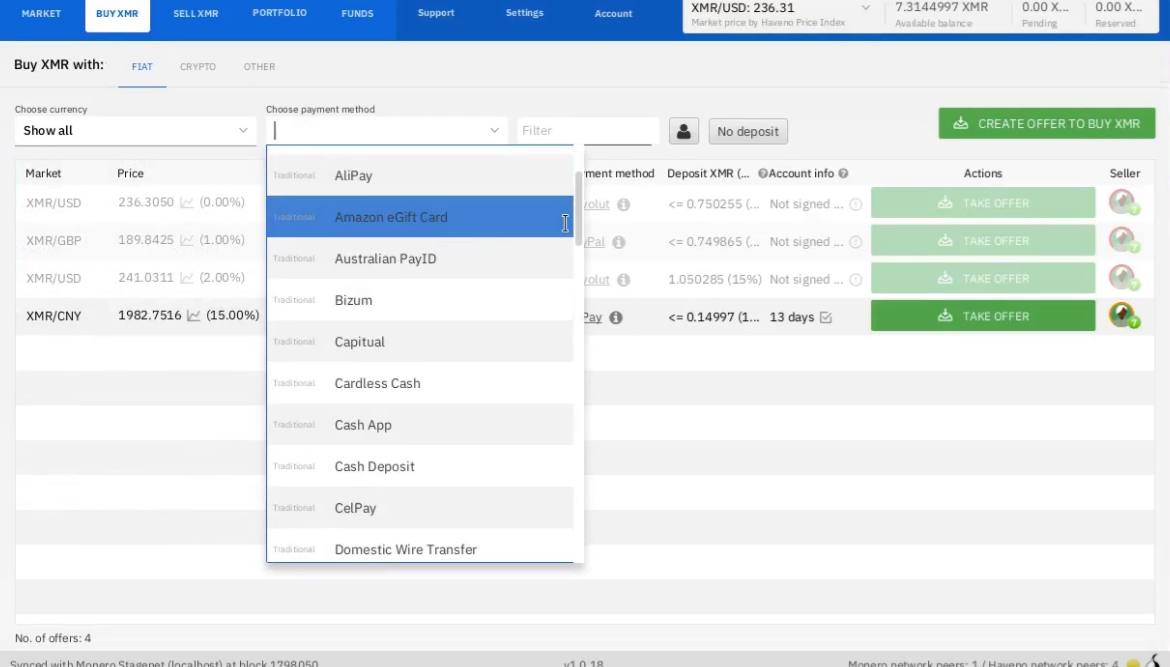
Task: Click the Filter text field
Action: (x=588, y=131)
